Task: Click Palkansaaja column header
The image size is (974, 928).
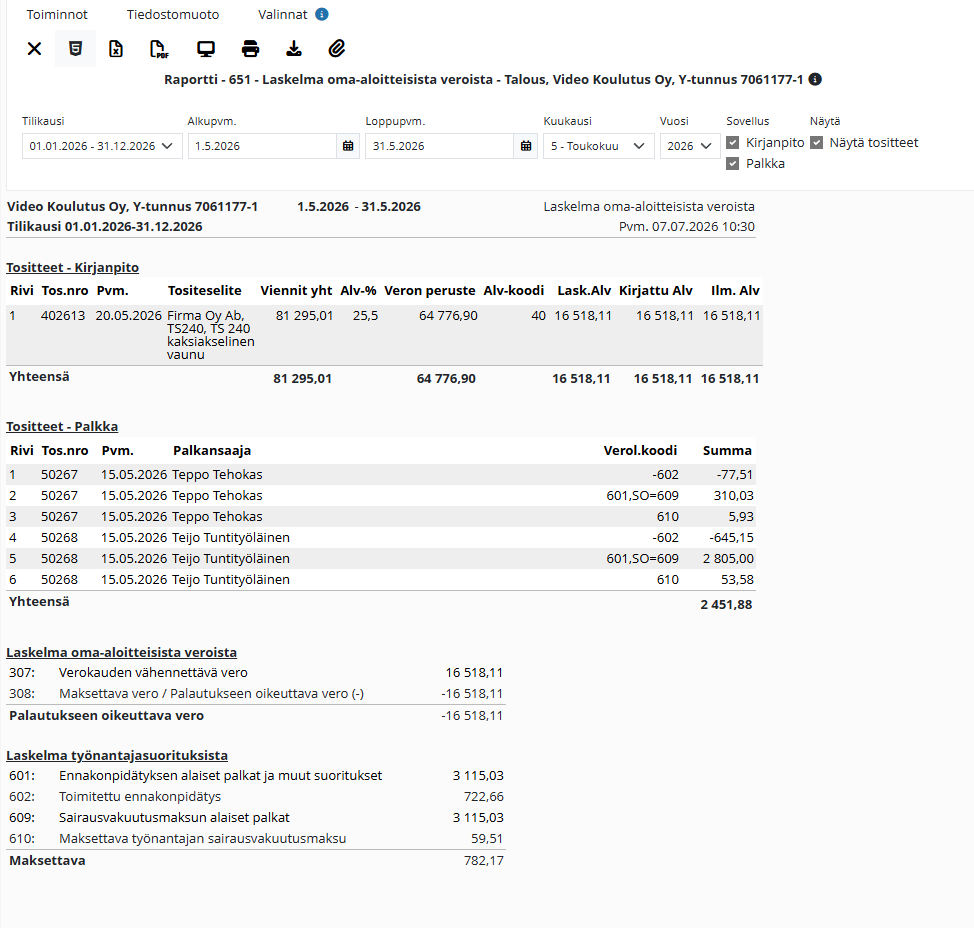Action: (212, 451)
